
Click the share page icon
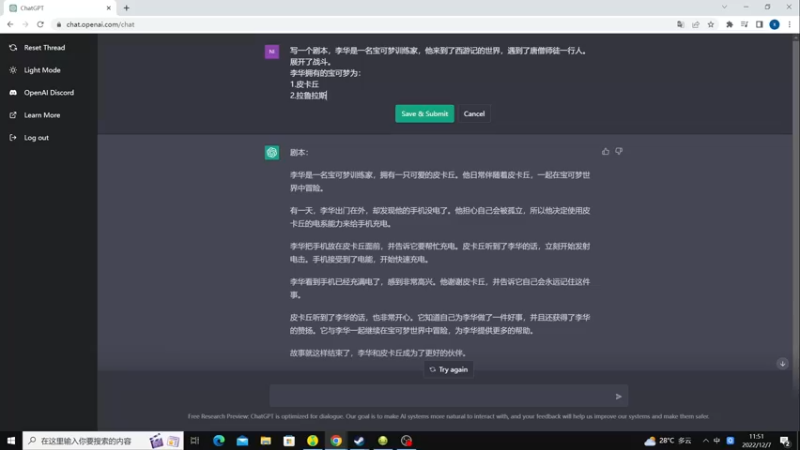click(695, 24)
